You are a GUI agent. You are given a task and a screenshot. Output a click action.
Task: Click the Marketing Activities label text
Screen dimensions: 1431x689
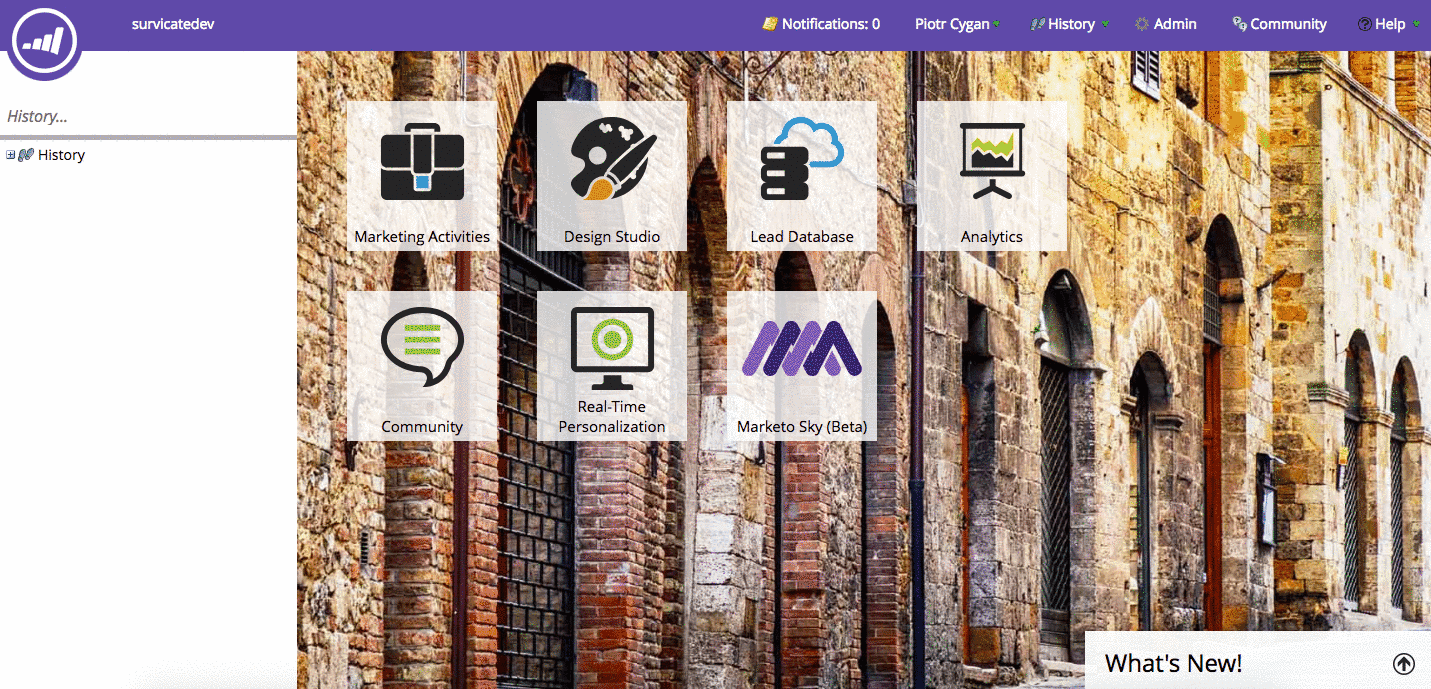pos(422,237)
